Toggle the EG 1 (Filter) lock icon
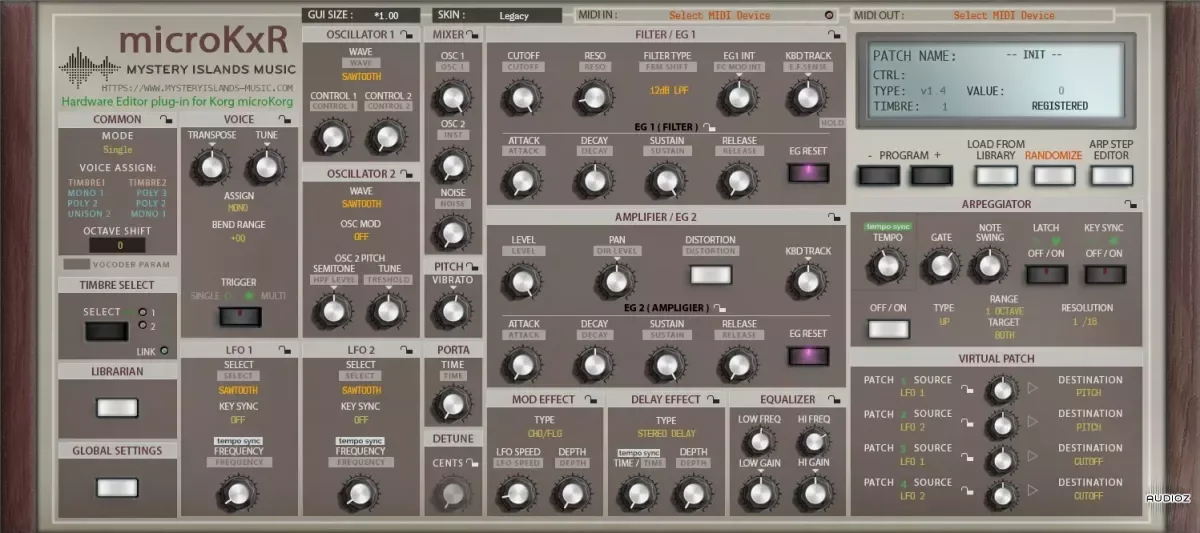This screenshot has height=533, width=1200. [709, 127]
